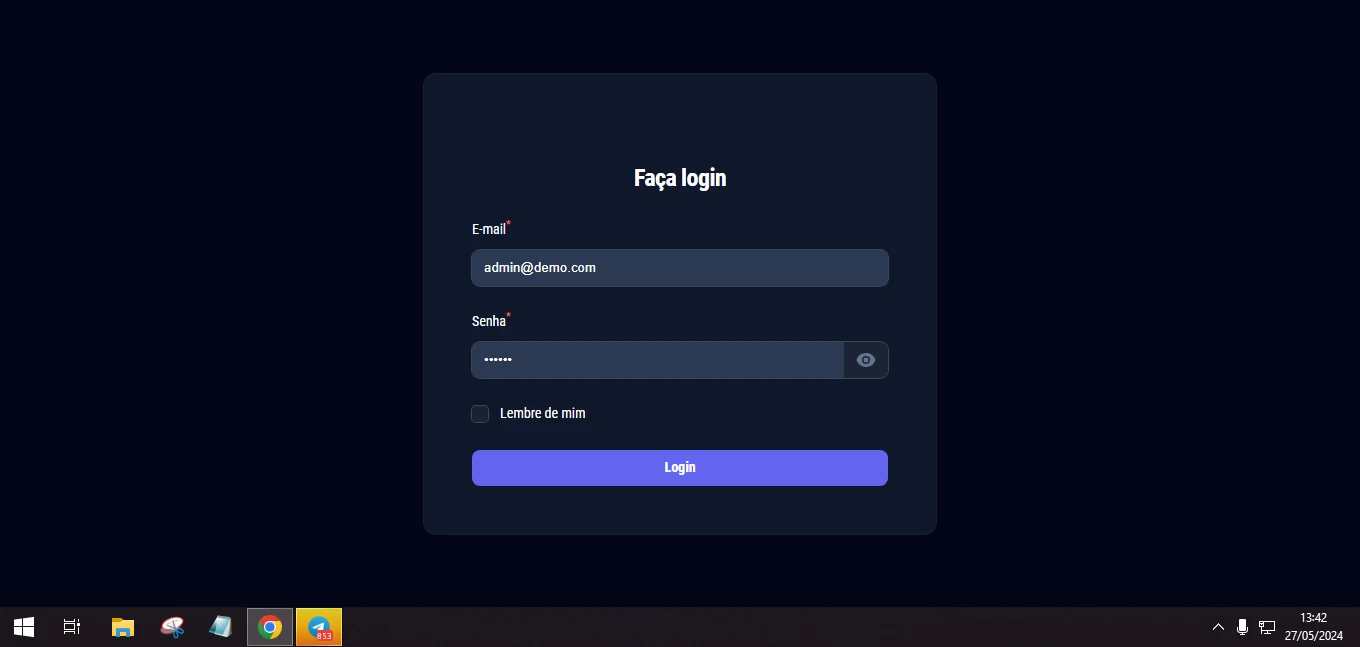The height and width of the screenshot is (647, 1360).
Task: Click the Lembre de mim label text
Action: point(542,413)
